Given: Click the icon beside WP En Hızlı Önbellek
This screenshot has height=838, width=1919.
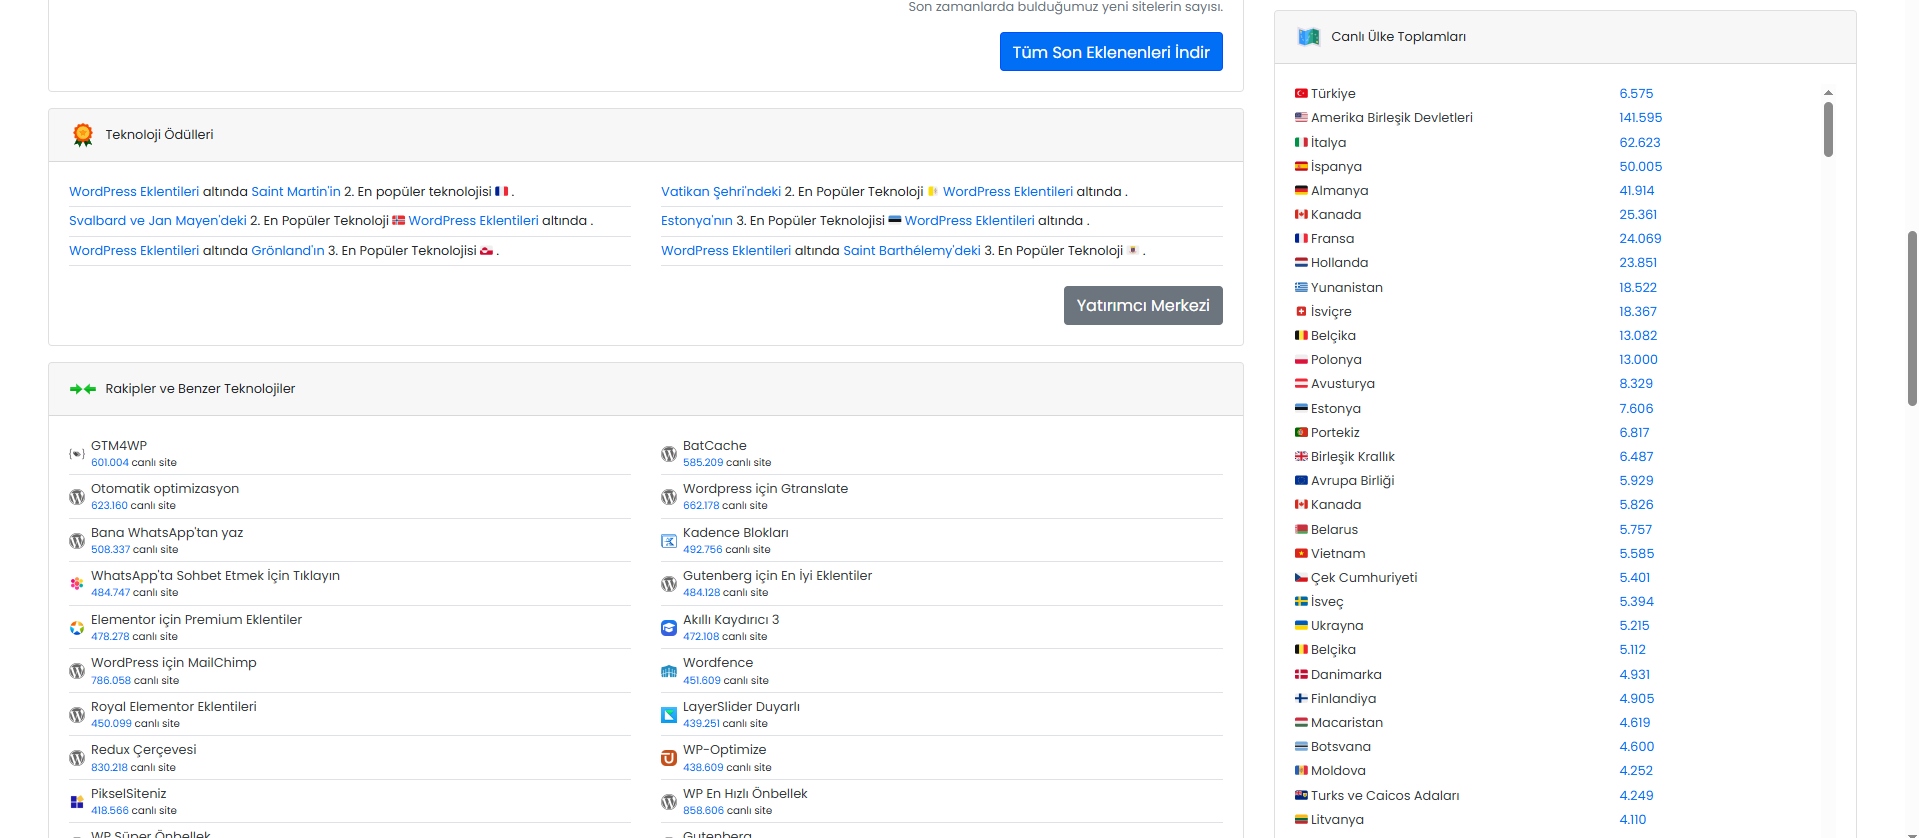Looking at the screenshot, I should coord(669,802).
